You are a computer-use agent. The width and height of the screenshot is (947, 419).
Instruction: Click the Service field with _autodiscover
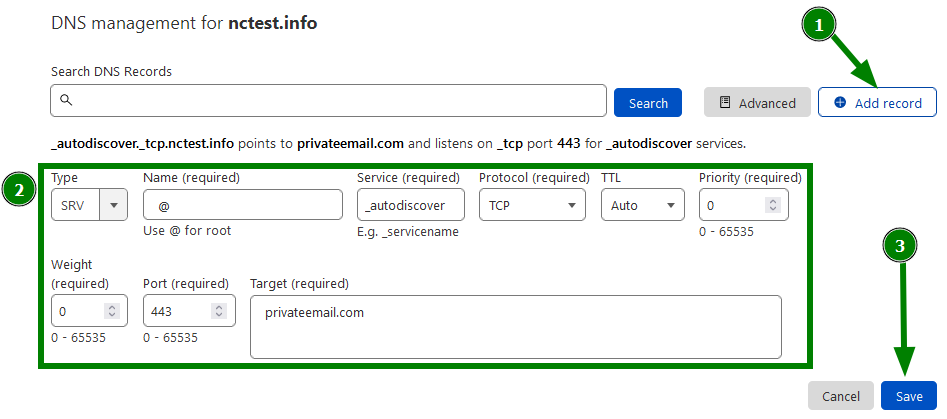[411, 205]
